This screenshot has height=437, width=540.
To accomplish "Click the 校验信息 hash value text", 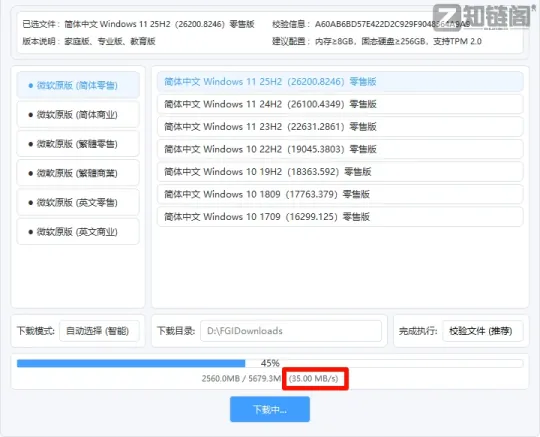I will (392, 24).
